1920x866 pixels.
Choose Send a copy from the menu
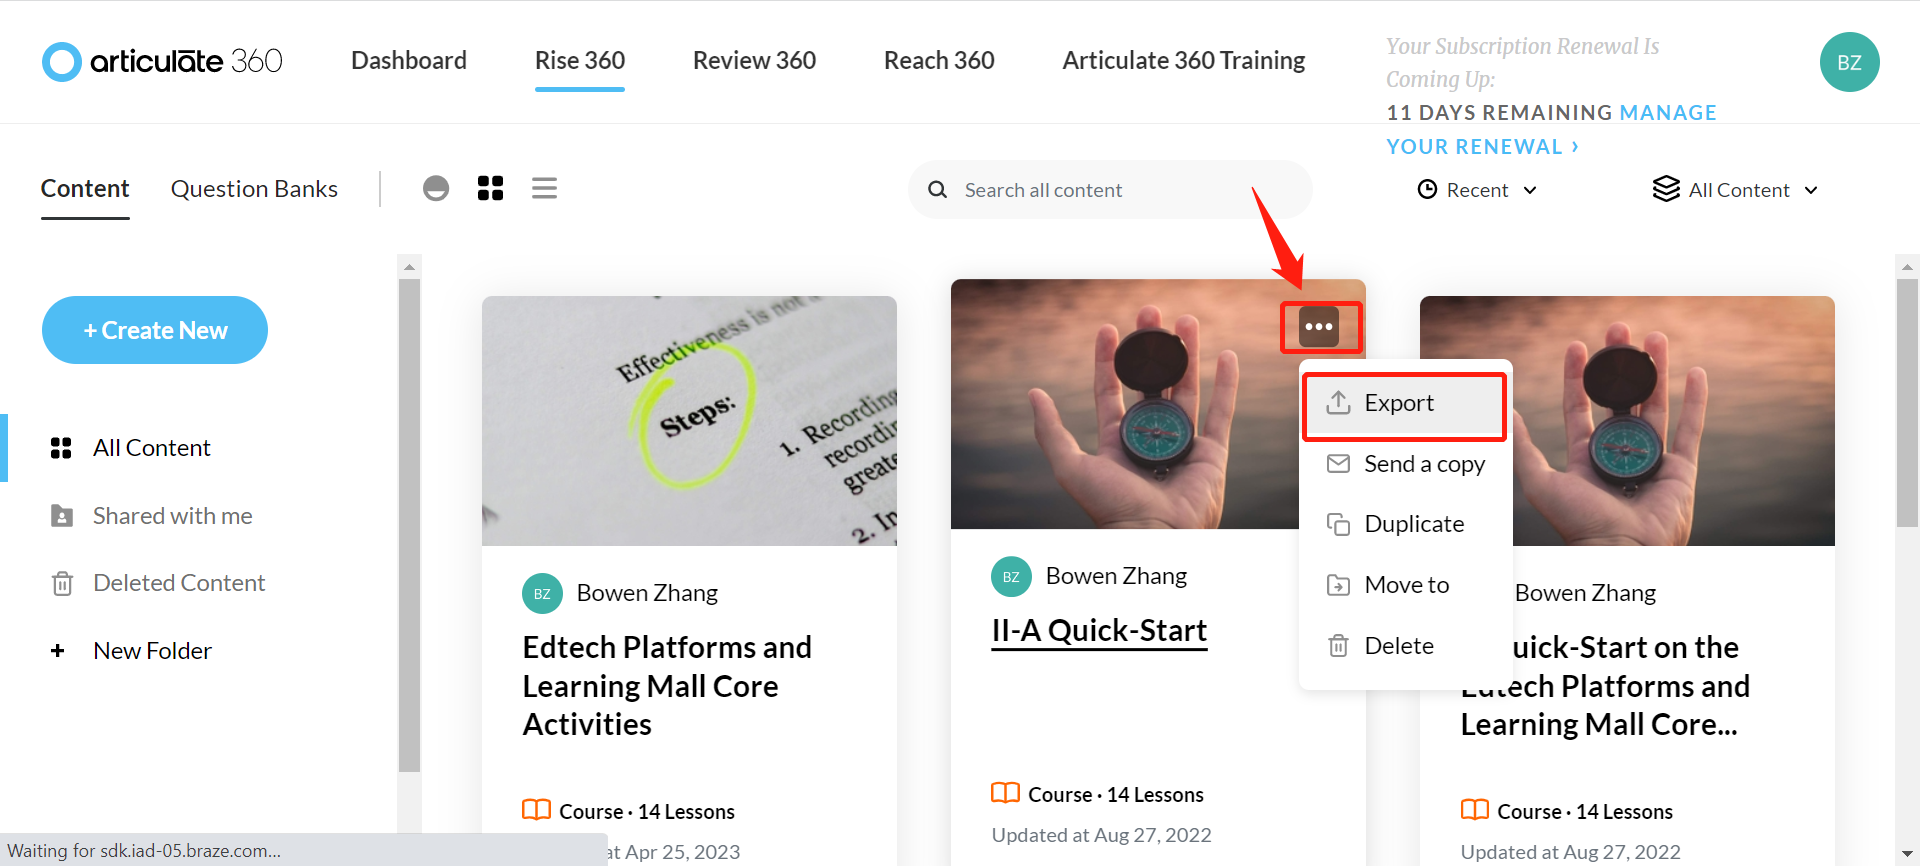[x=1405, y=464]
